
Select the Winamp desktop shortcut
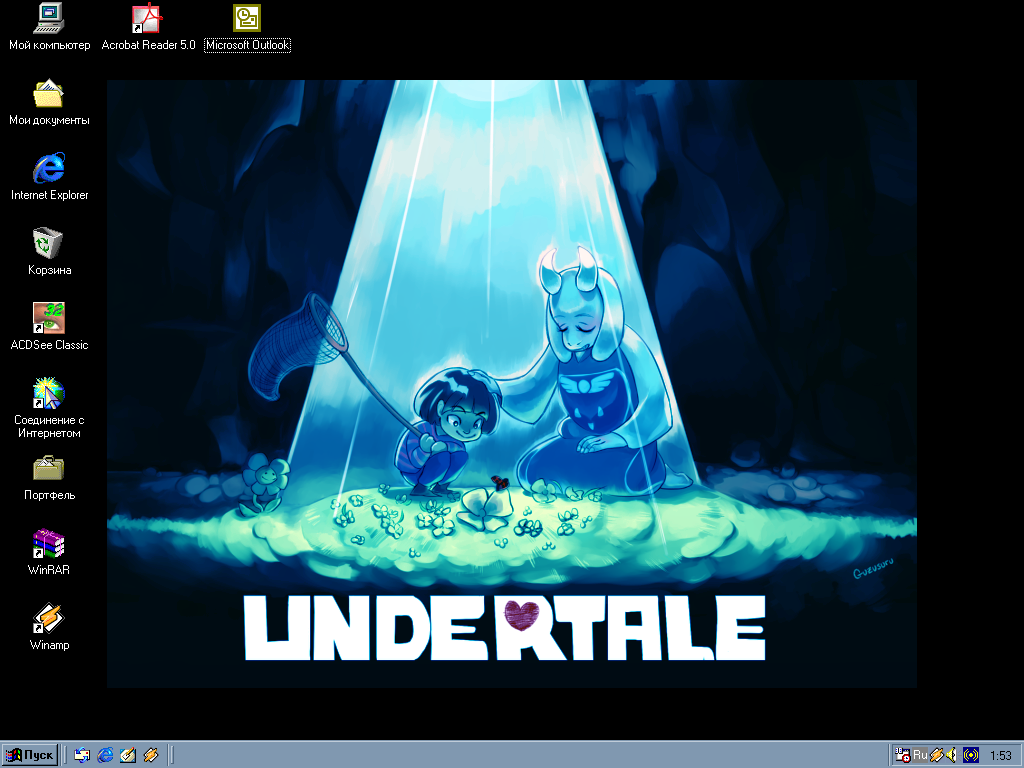pos(49,618)
